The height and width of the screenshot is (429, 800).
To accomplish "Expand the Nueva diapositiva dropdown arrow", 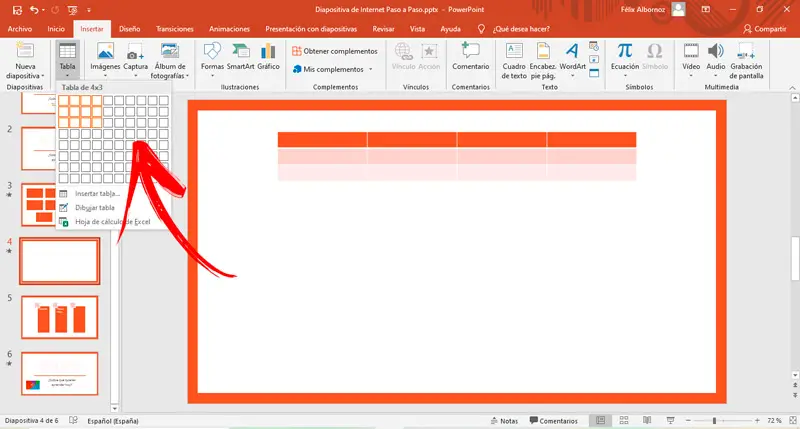I will coord(43,76).
